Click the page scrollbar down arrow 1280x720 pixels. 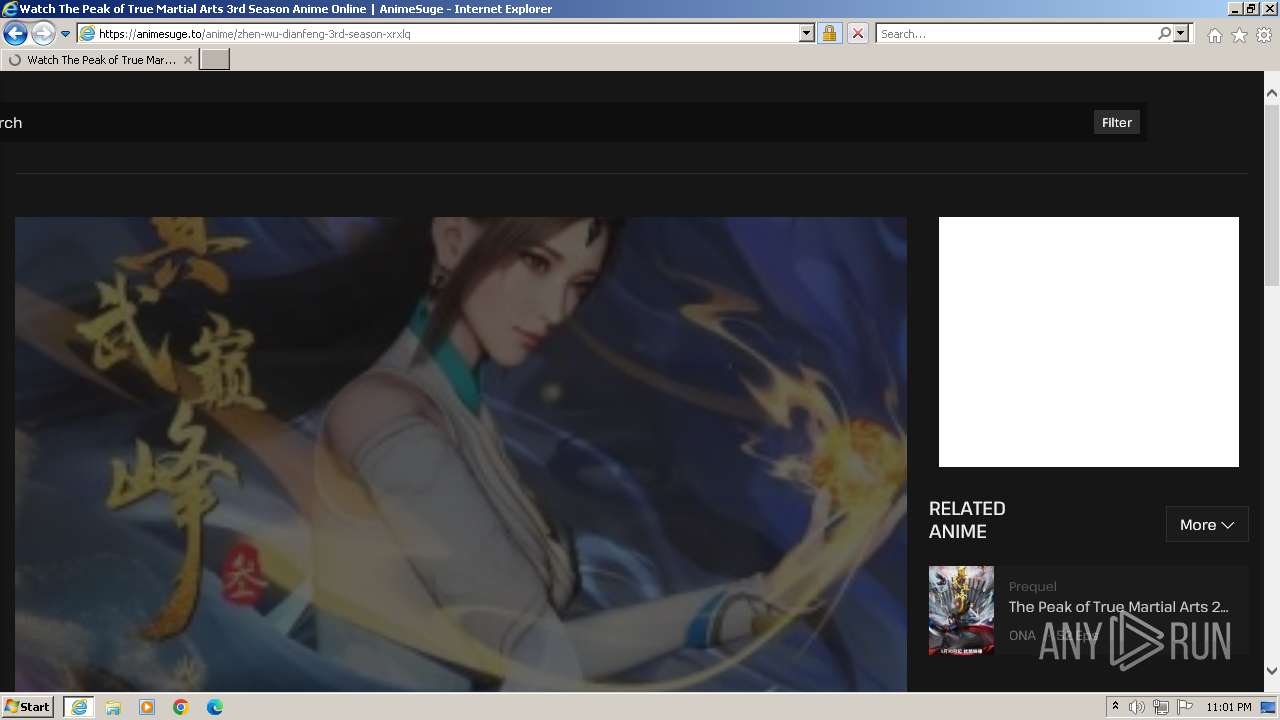tap(1272, 671)
